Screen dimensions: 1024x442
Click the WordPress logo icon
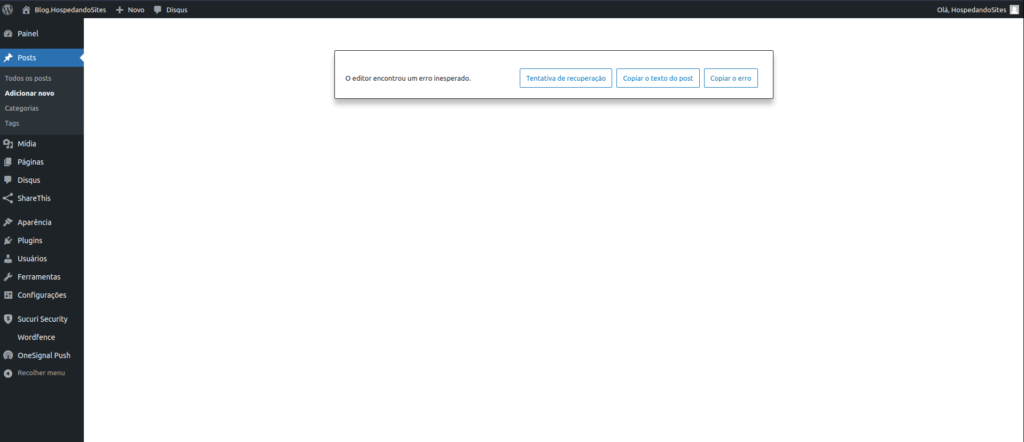coord(8,9)
